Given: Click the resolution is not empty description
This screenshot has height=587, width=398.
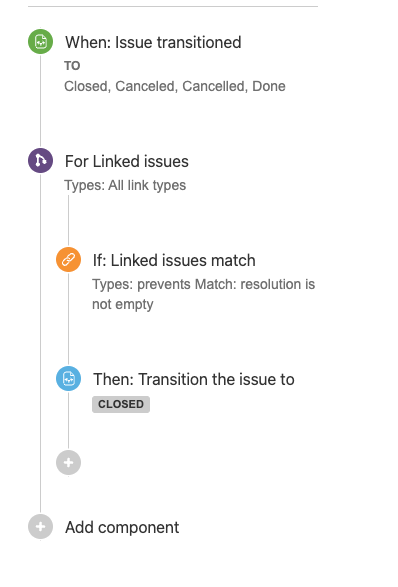Looking at the screenshot, I should 203,294.
